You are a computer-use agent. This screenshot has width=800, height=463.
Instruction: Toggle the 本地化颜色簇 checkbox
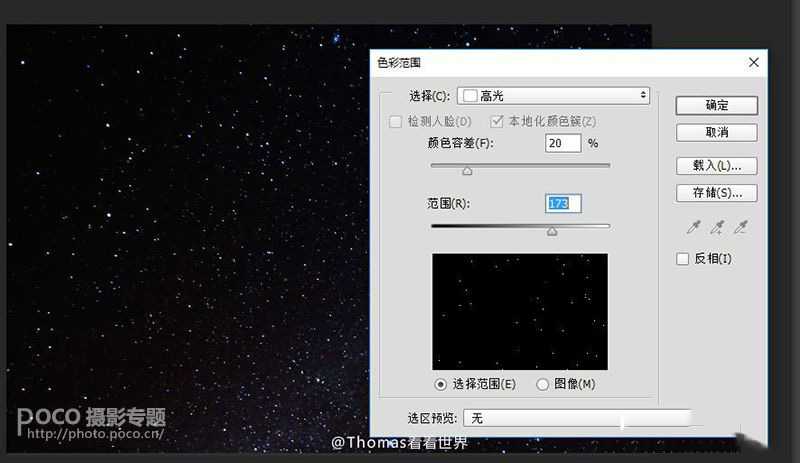point(497,121)
